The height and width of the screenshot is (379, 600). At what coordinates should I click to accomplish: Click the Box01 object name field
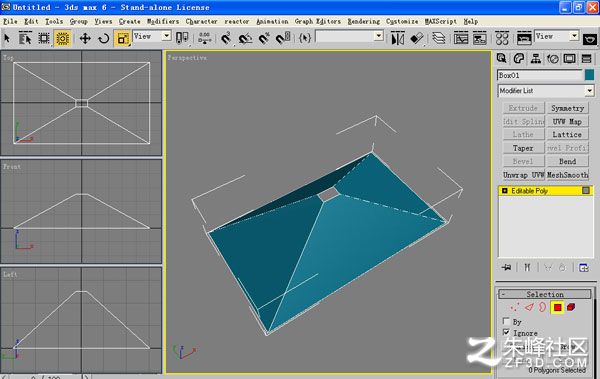tap(540, 75)
